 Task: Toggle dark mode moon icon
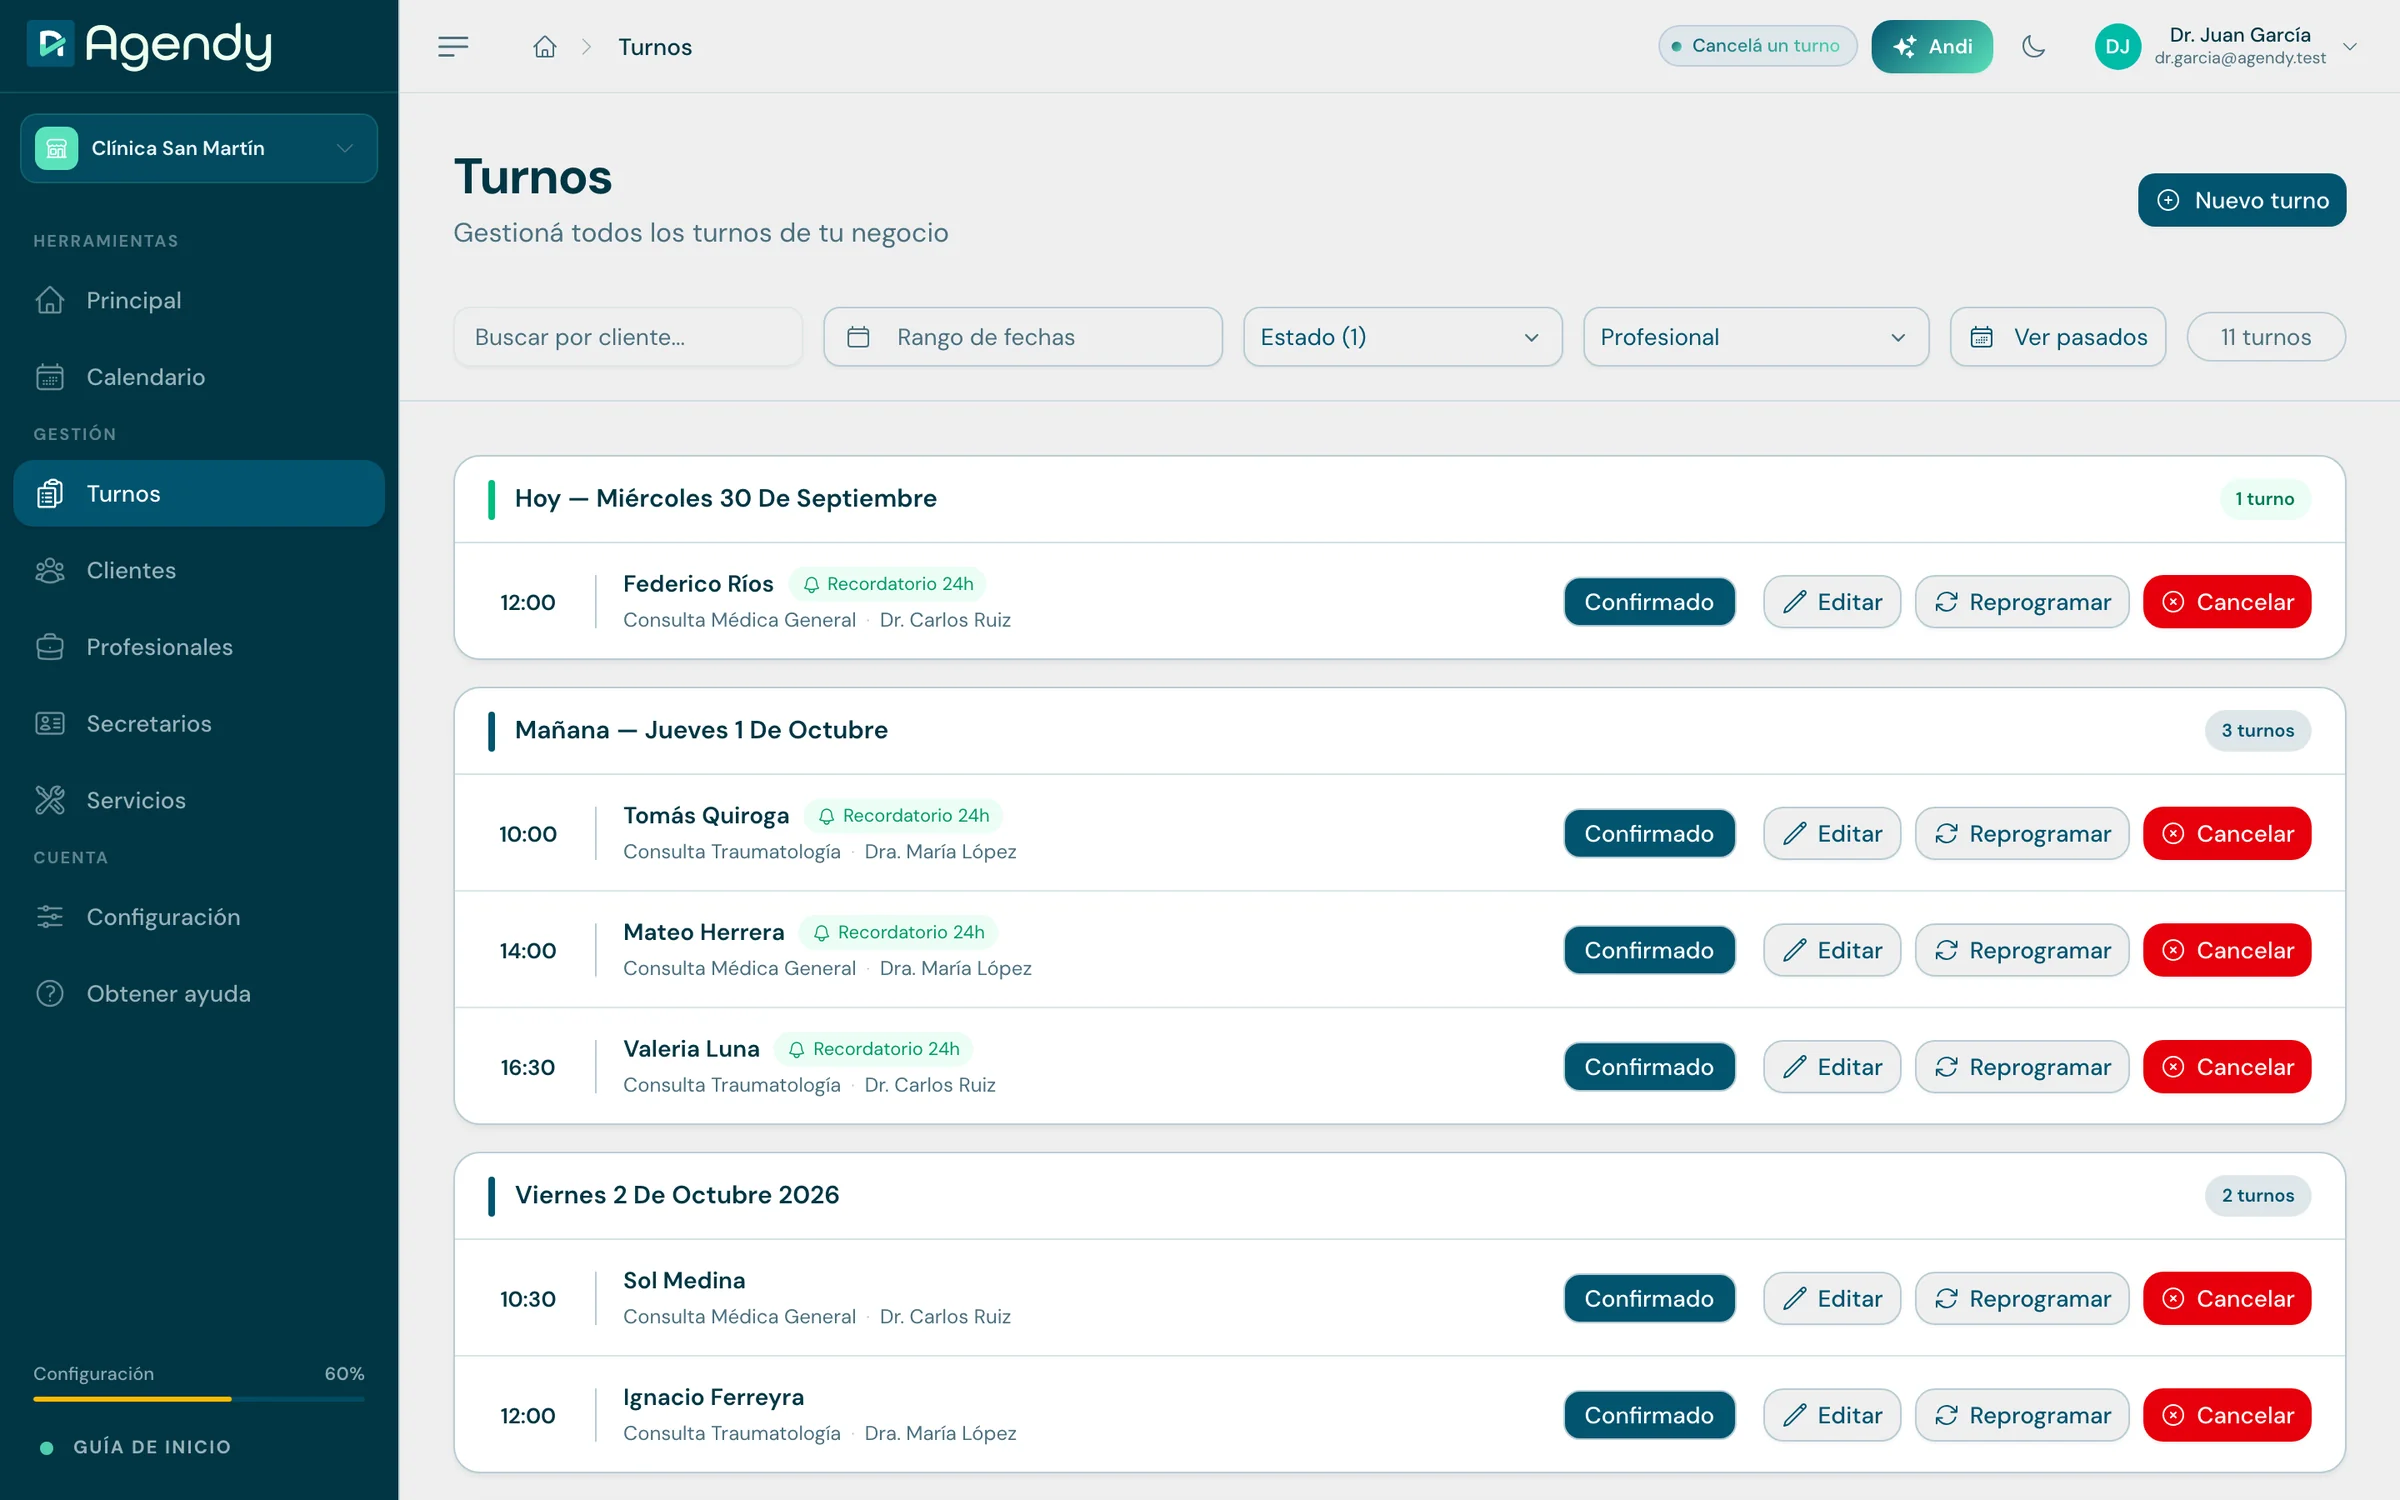[x=2033, y=46]
